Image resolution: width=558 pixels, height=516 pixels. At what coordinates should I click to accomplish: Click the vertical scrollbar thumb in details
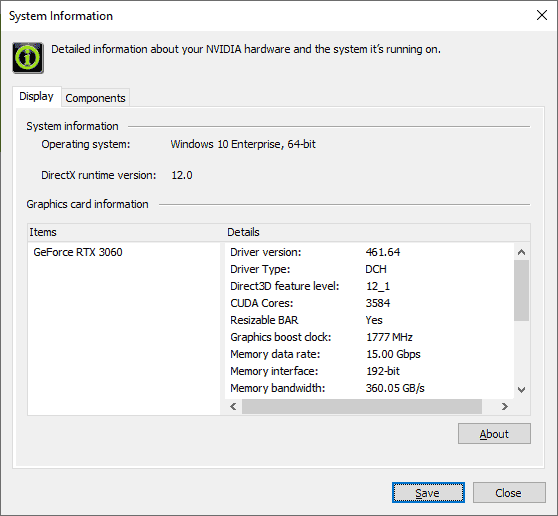coord(521,290)
